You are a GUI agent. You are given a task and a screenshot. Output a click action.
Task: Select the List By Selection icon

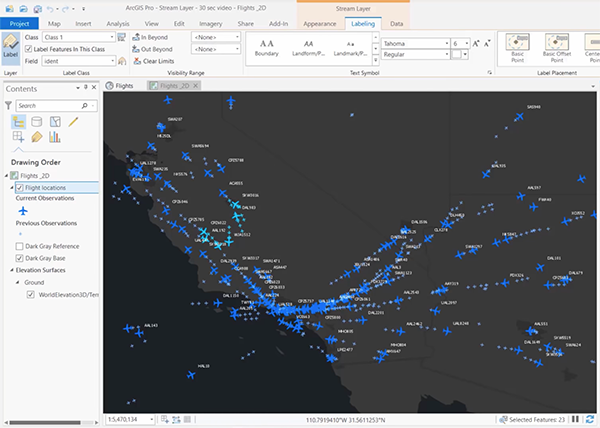(x=55, y=122)
